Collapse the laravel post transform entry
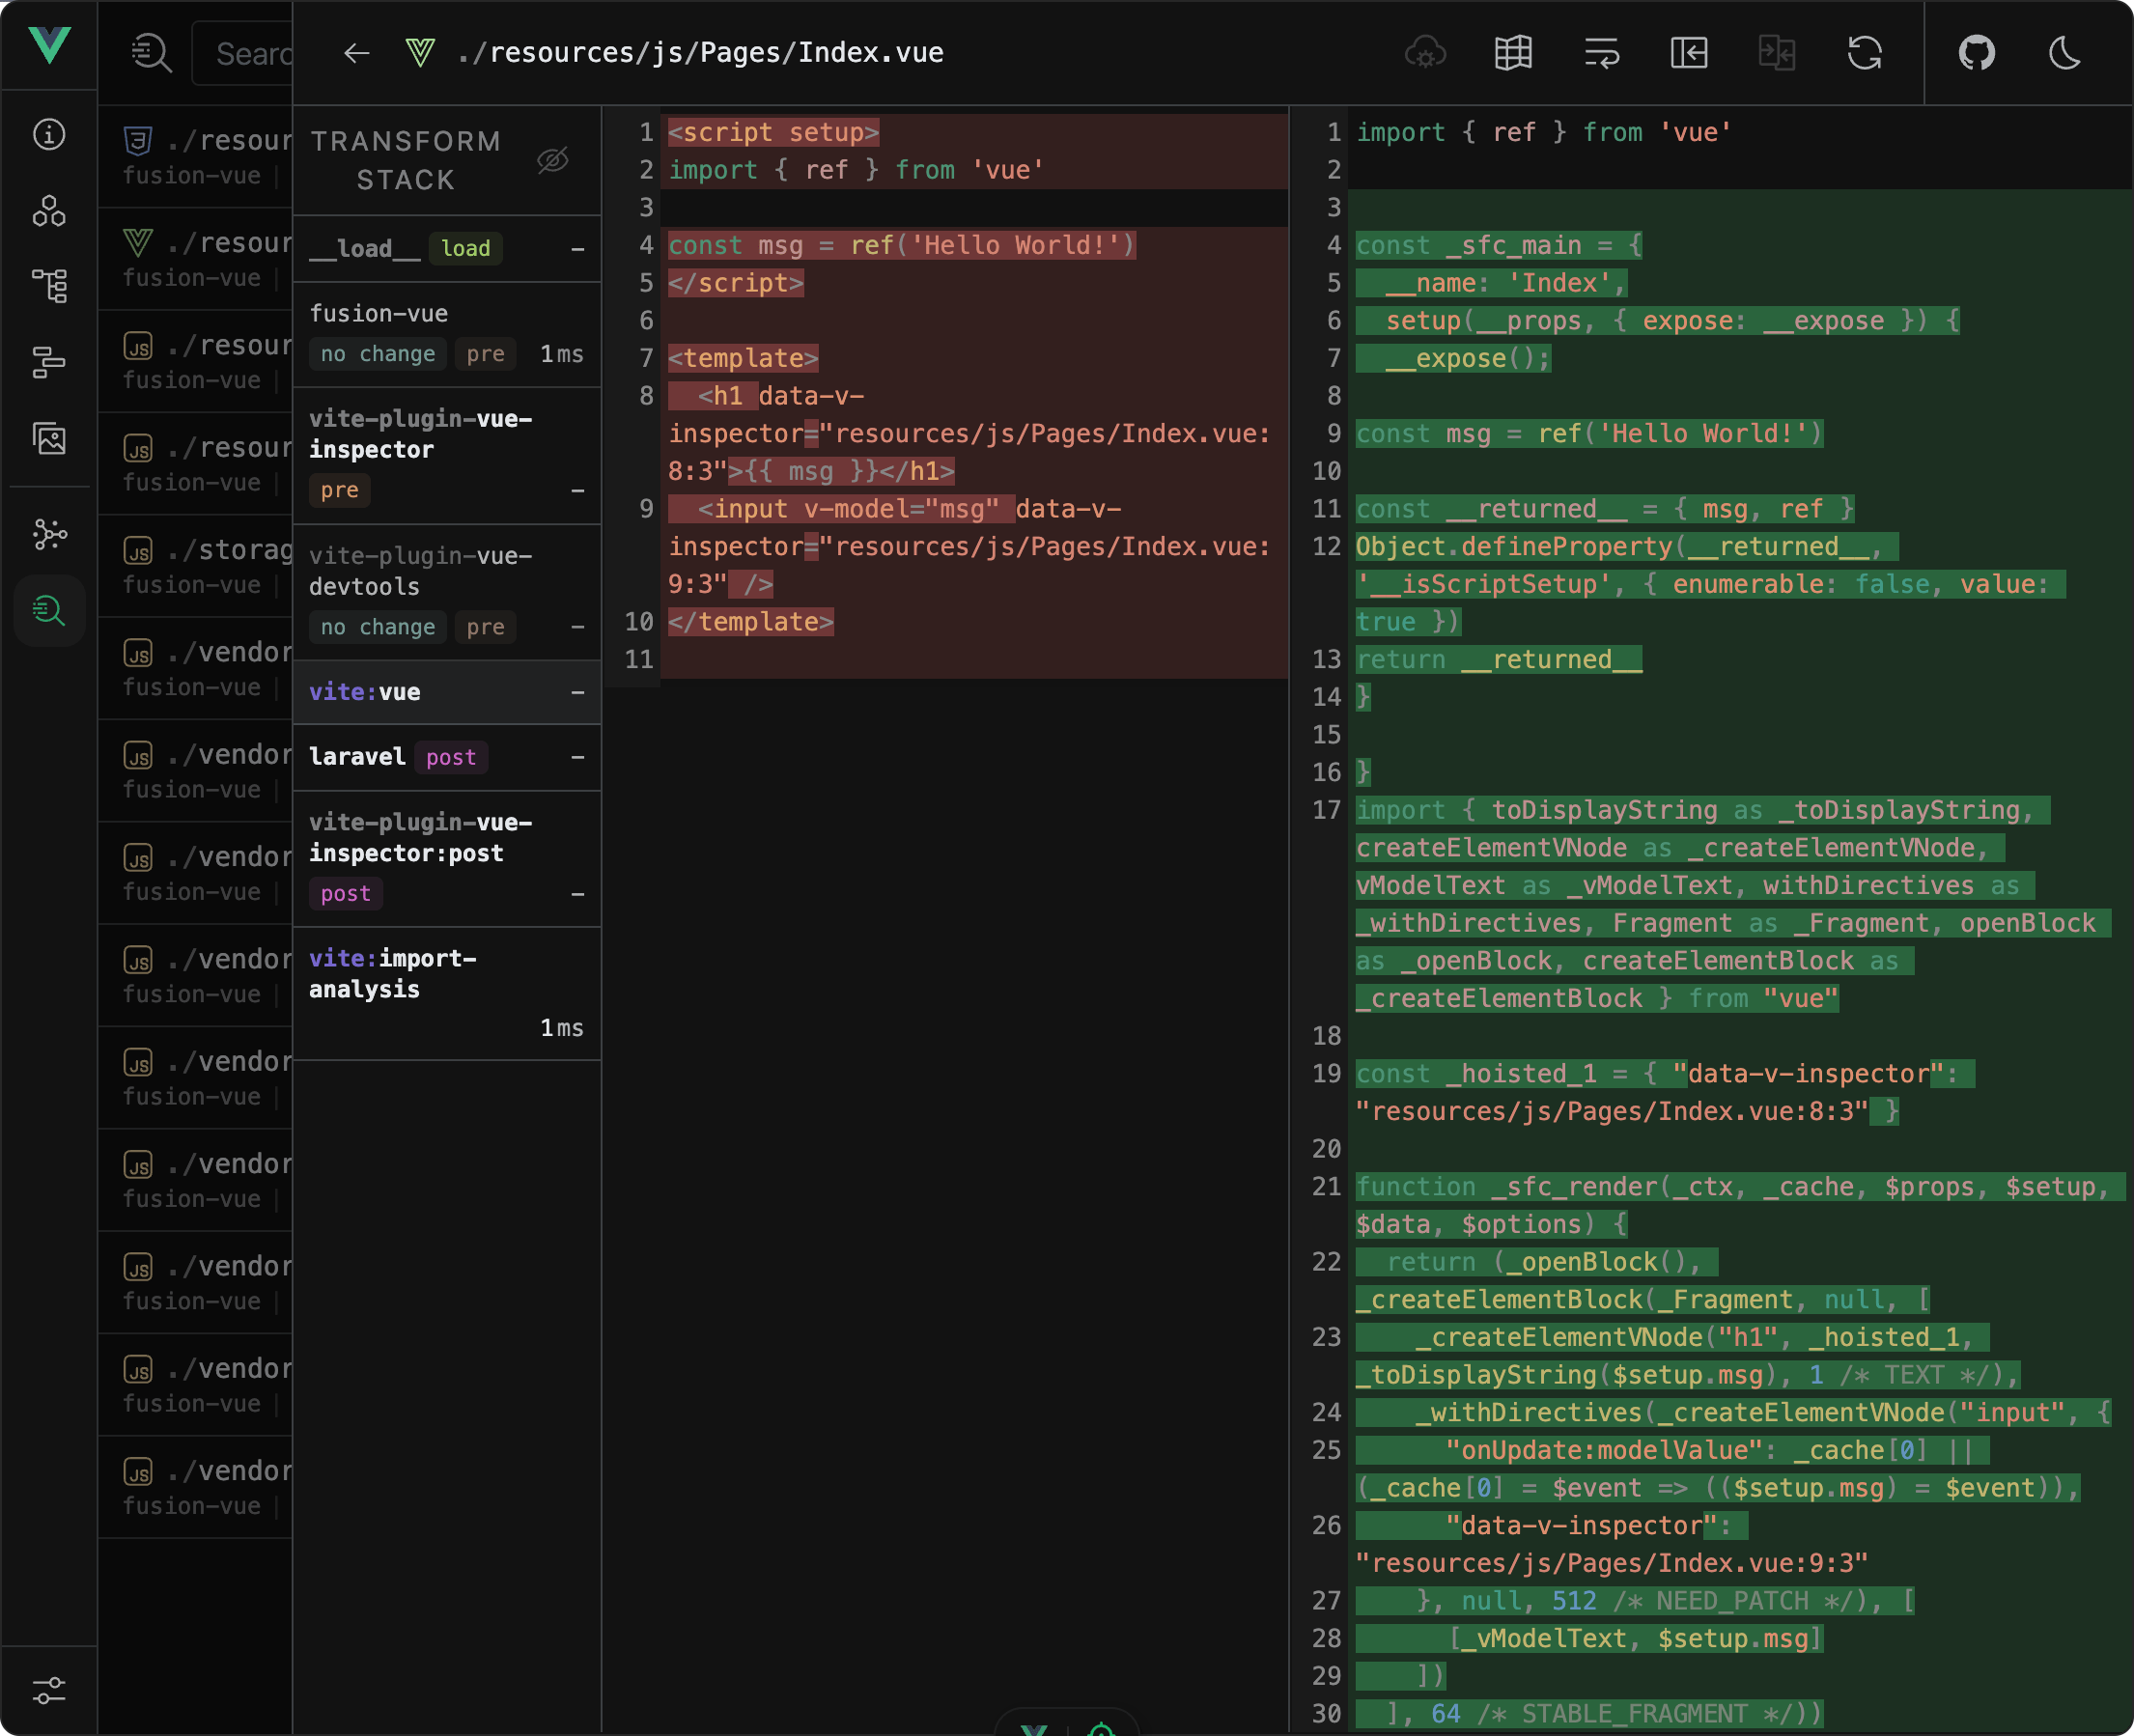The width and height of the screenshot is (2134, 1736). coord(578,757)
